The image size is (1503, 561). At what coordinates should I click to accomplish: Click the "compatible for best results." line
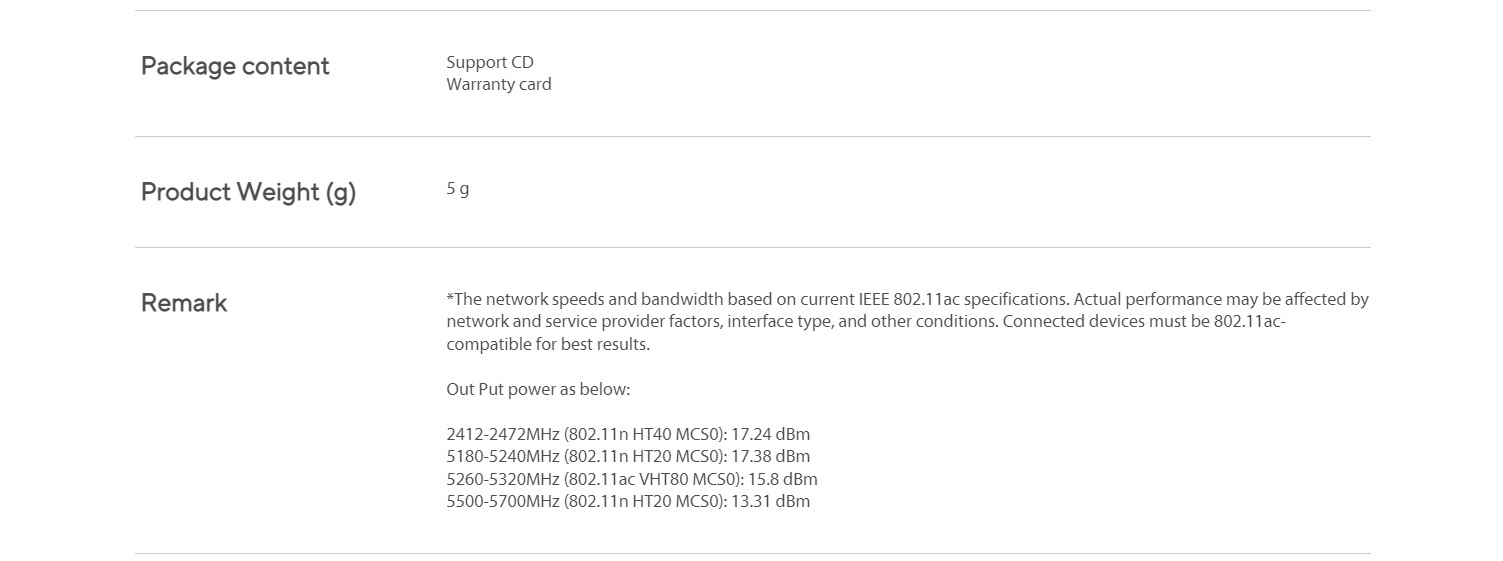[x=548, y=344]
